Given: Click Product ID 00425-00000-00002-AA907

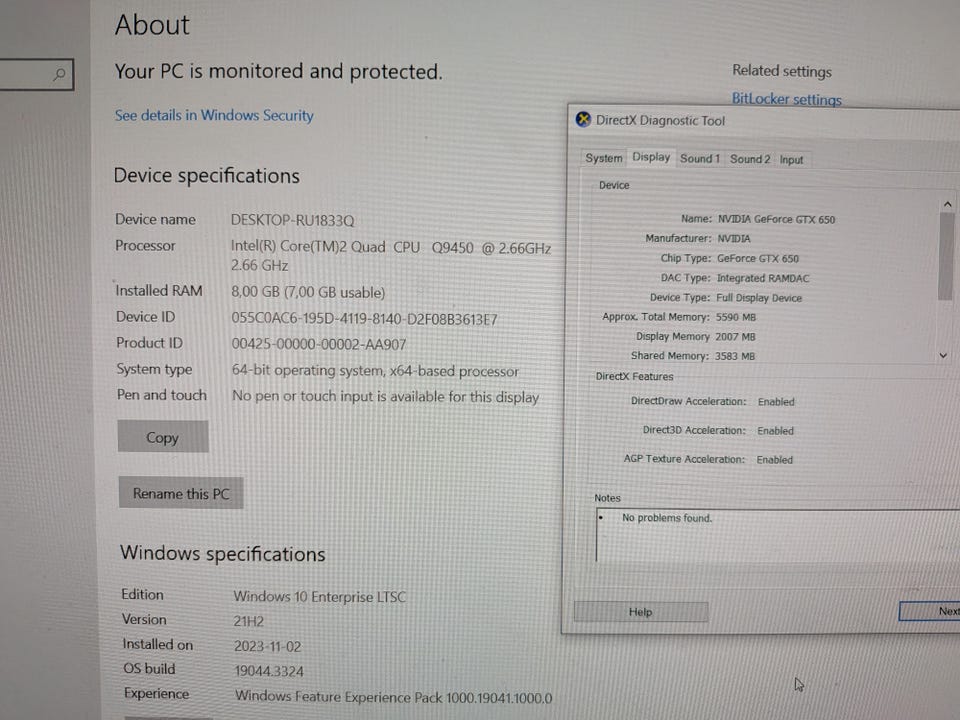Looking at the screenshot, I should point(318,345).
